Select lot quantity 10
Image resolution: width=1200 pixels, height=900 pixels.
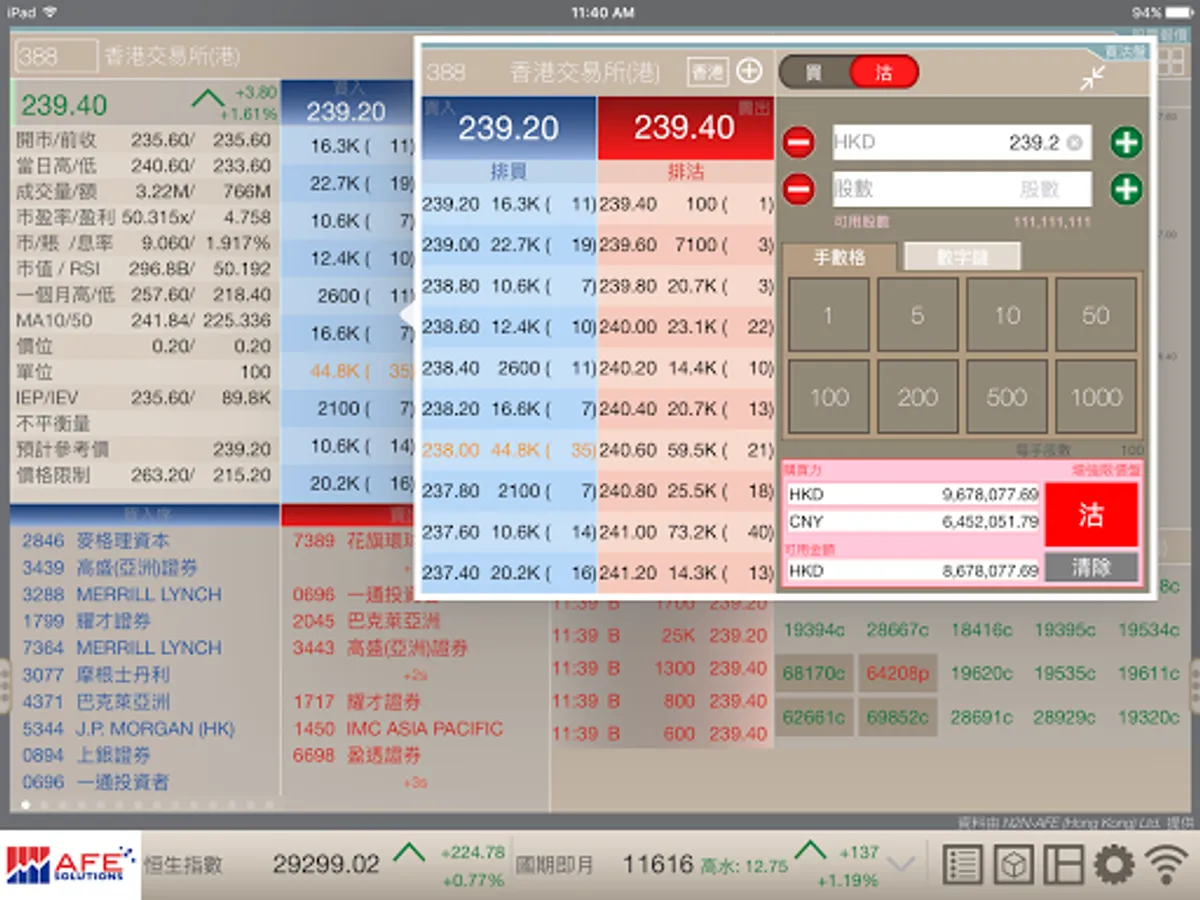[1007, 315]
